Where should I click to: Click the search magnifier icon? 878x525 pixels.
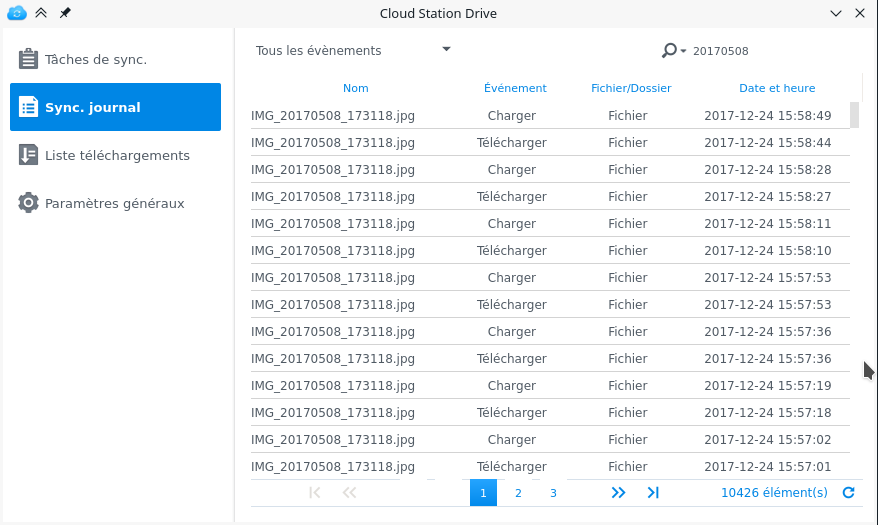coord(669,50)
